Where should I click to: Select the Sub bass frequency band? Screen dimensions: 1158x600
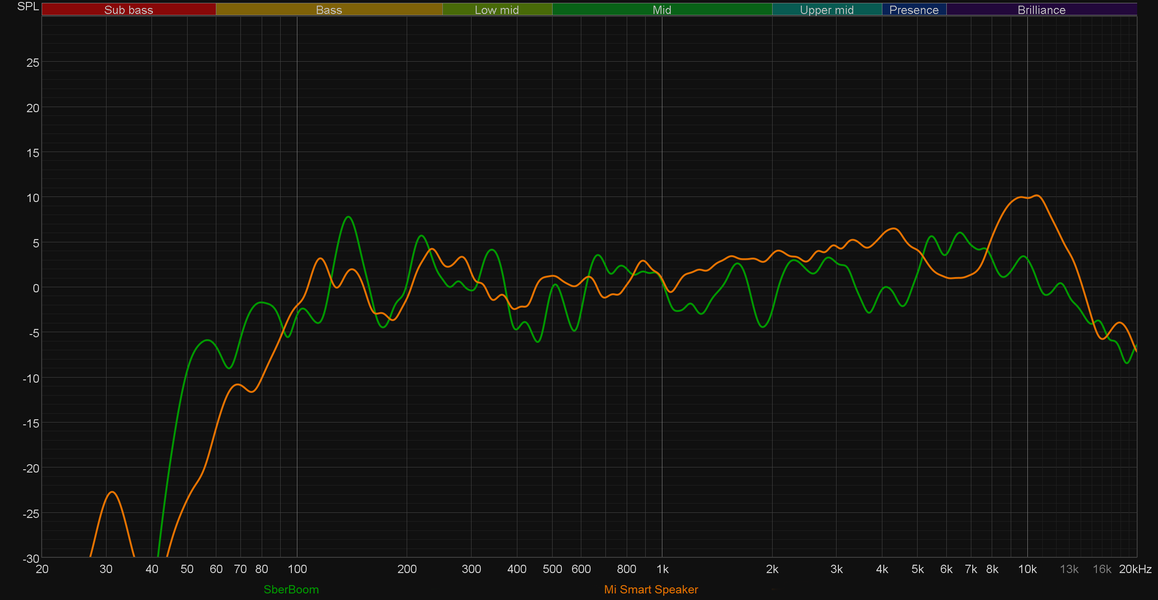(129, 10)
